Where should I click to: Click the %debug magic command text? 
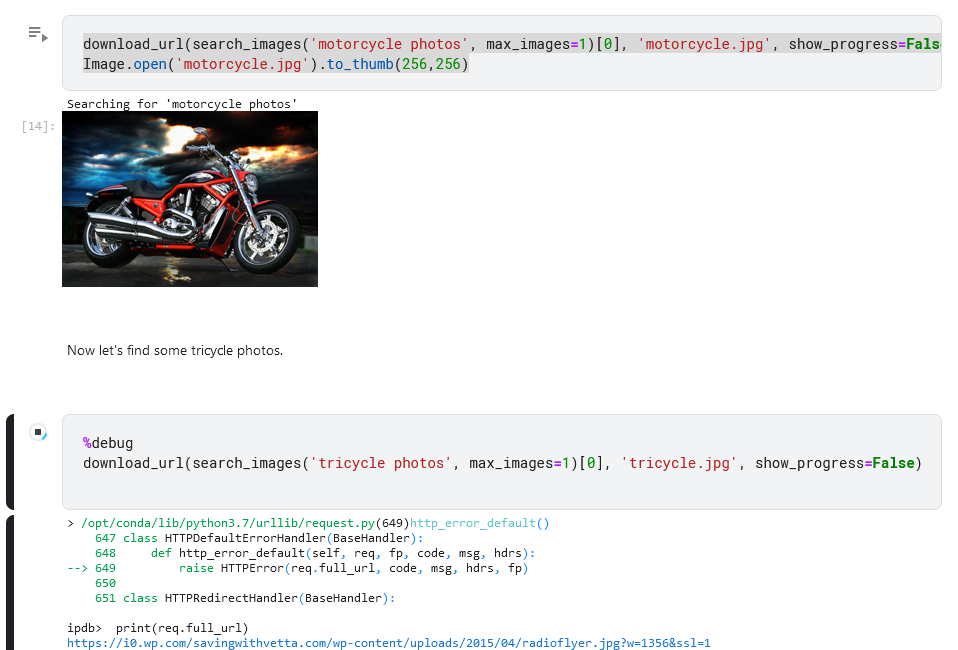click(108, 443)
